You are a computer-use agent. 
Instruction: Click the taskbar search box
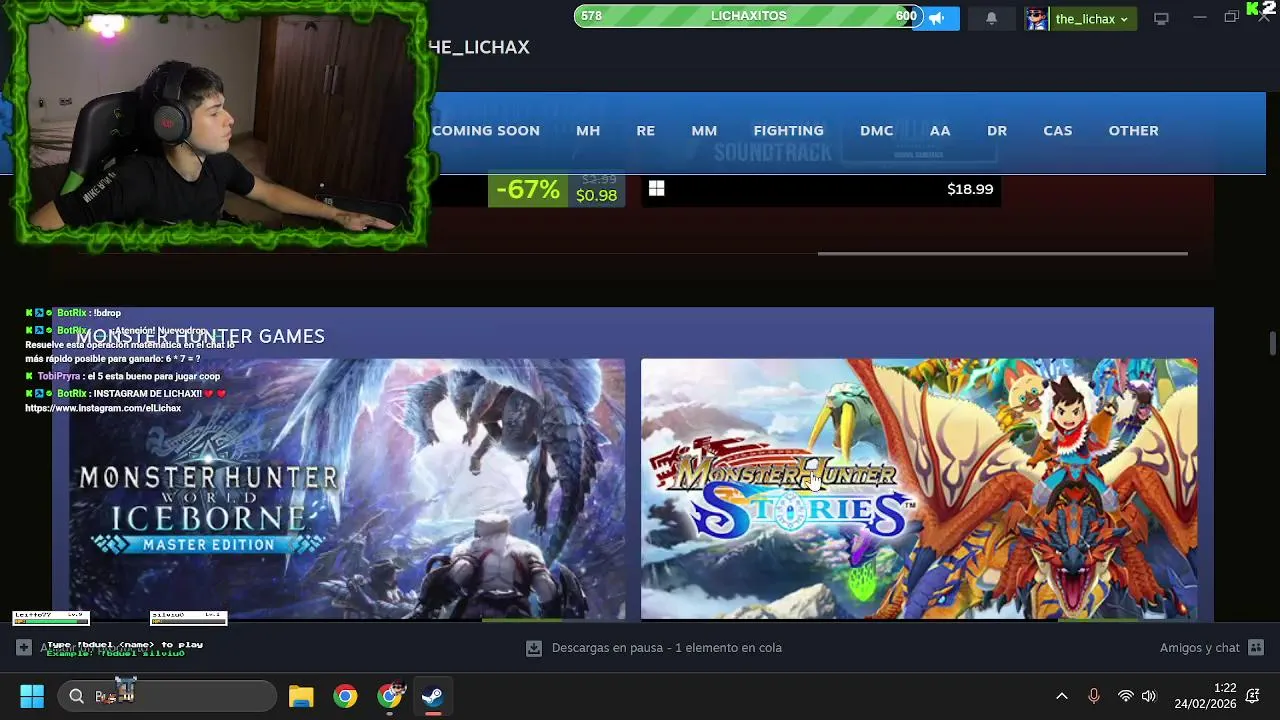[x=166, y=696]
